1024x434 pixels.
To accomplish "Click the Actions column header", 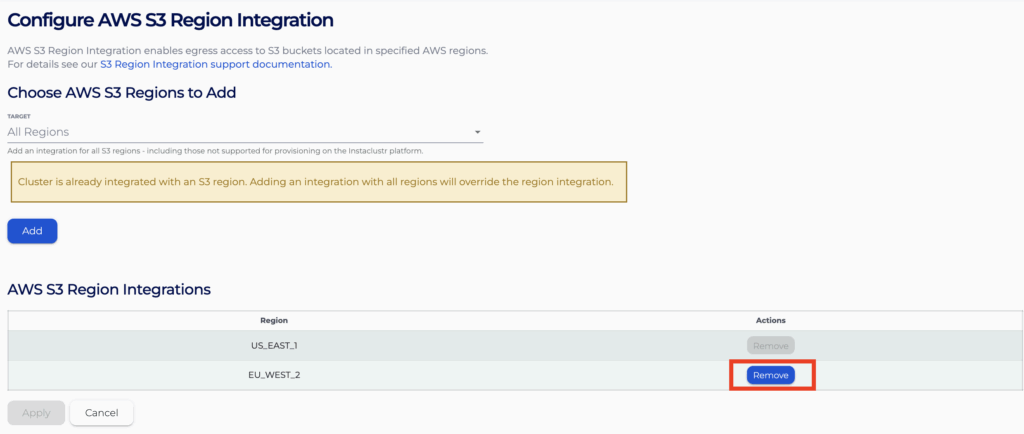I will click(771, 320).
